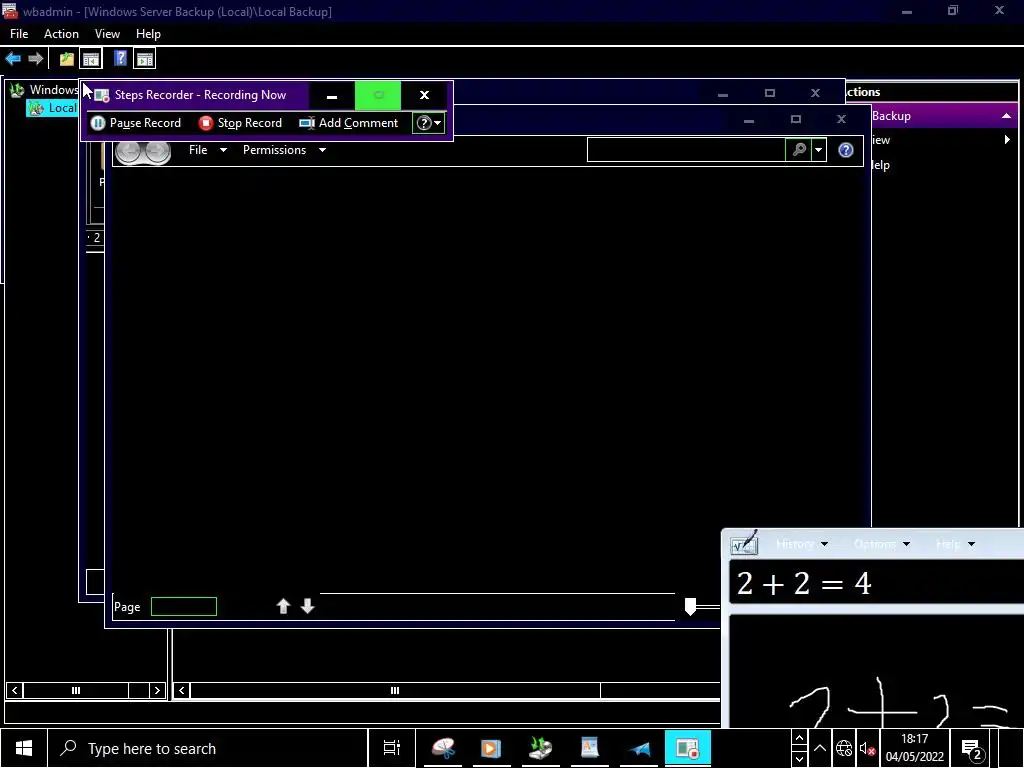The image size is (1024, 768).
Task: Click the Math Input Panel app icon
Action: tap(744, 543)
